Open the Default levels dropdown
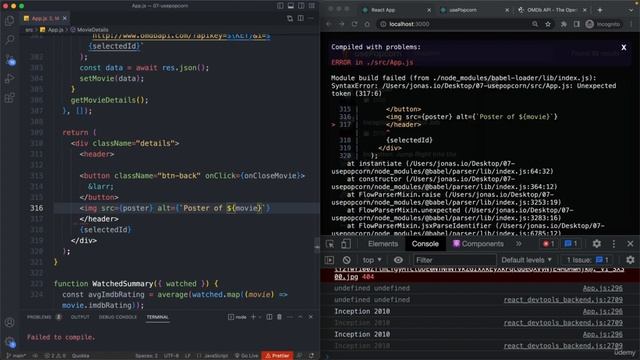640x360 pixels. click(527, 260)
